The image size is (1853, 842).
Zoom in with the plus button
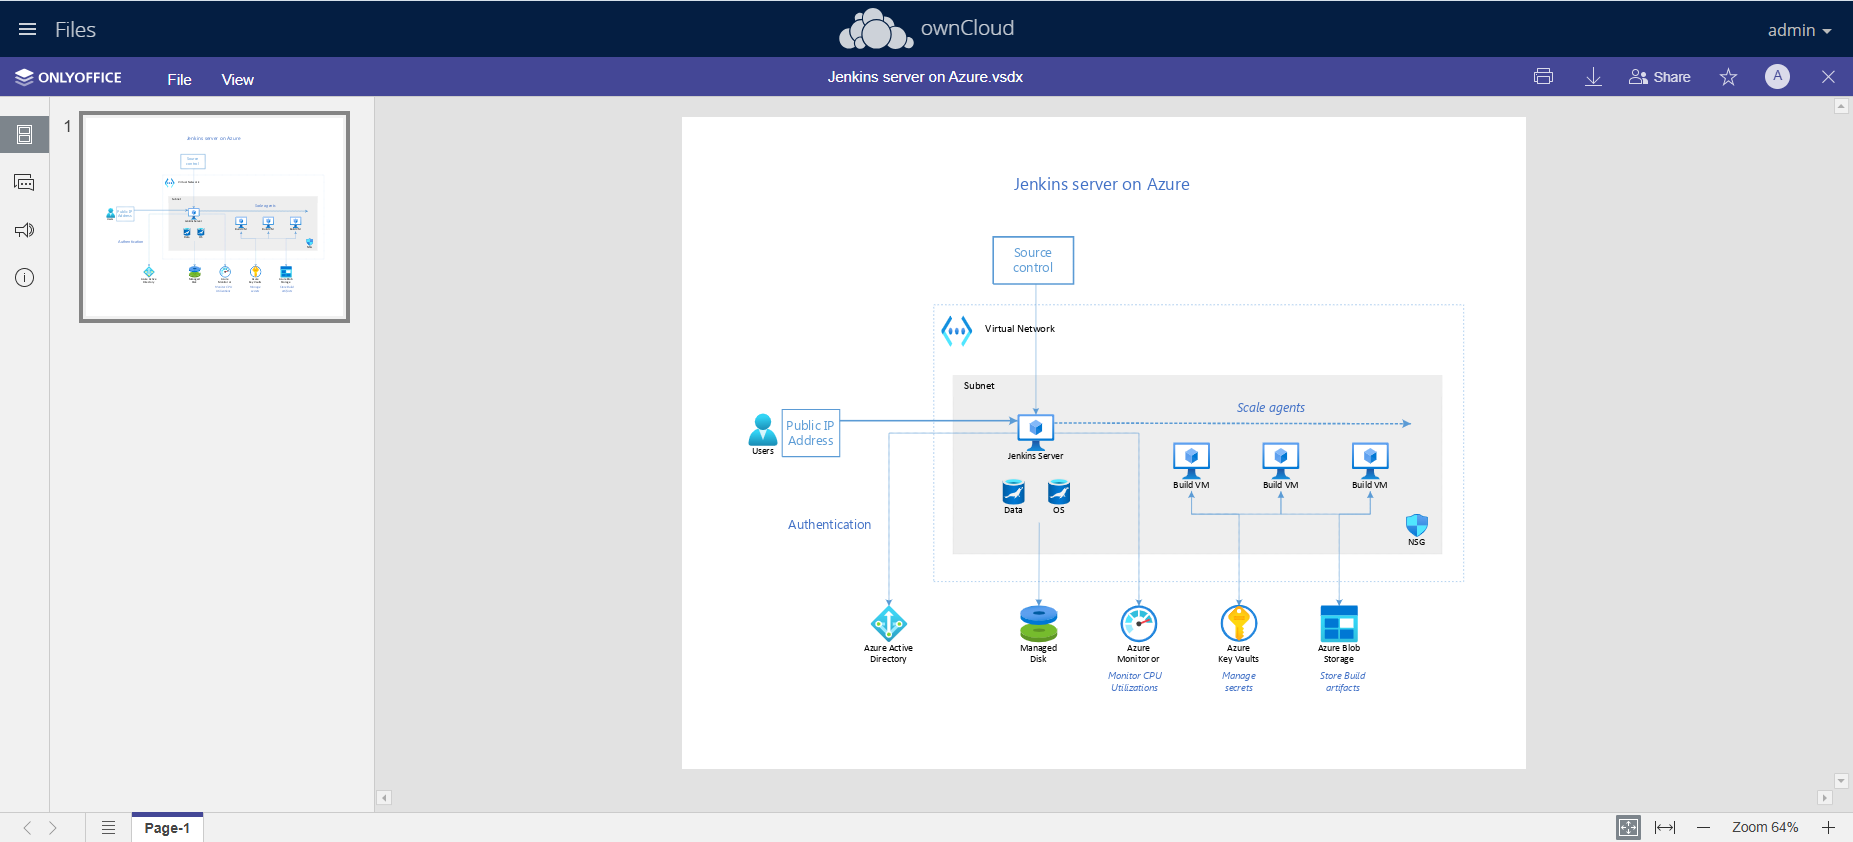1828,827
